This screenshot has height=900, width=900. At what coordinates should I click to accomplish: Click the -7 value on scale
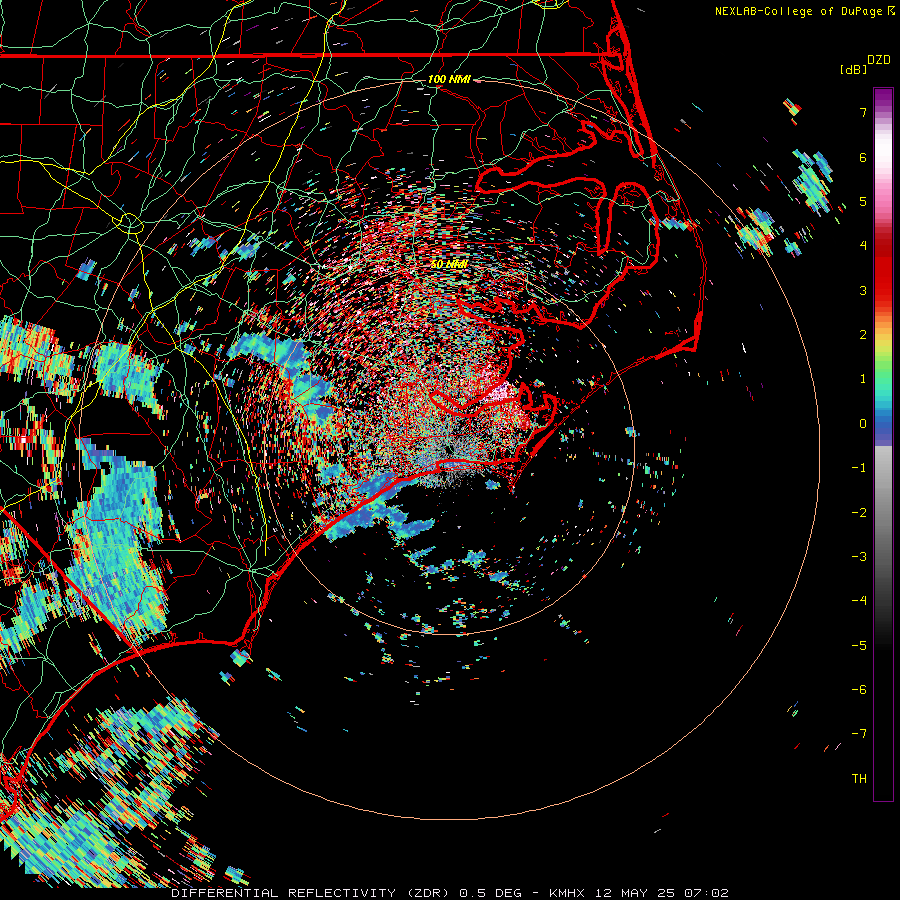point(859,734)
